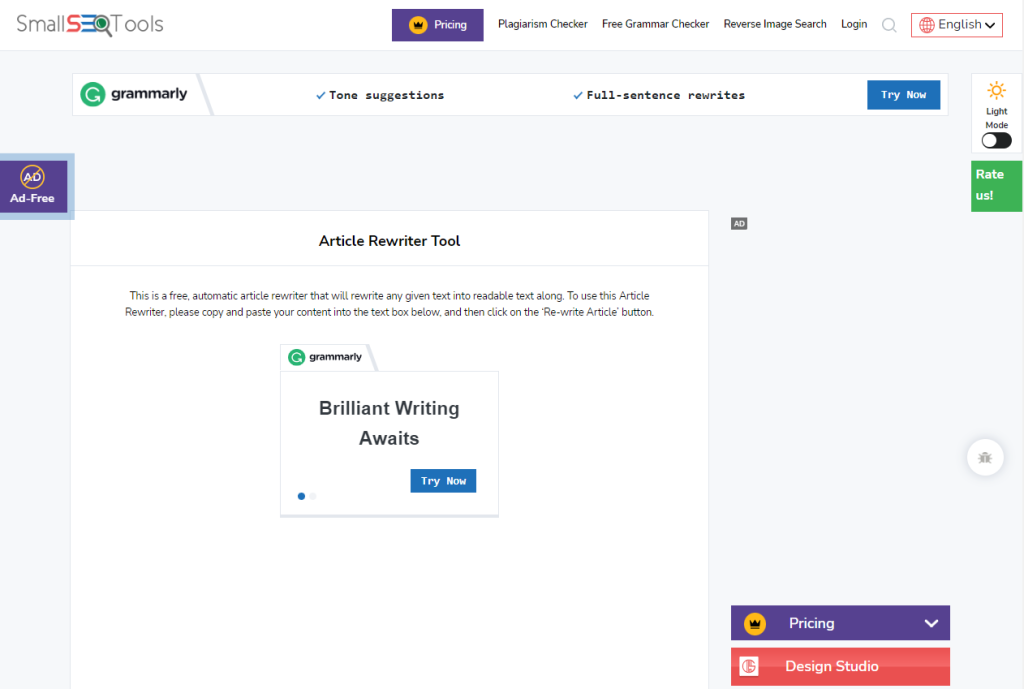Image resolution: width=1024 pixels, height=689 pixels.
Task: Click the Login link
Action: 854,24
